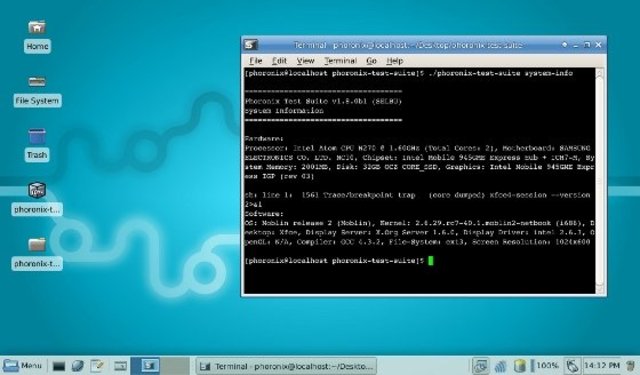Click the 'Hardware:' heading in terminal
The image size is (640, 375).
[264, 139]
